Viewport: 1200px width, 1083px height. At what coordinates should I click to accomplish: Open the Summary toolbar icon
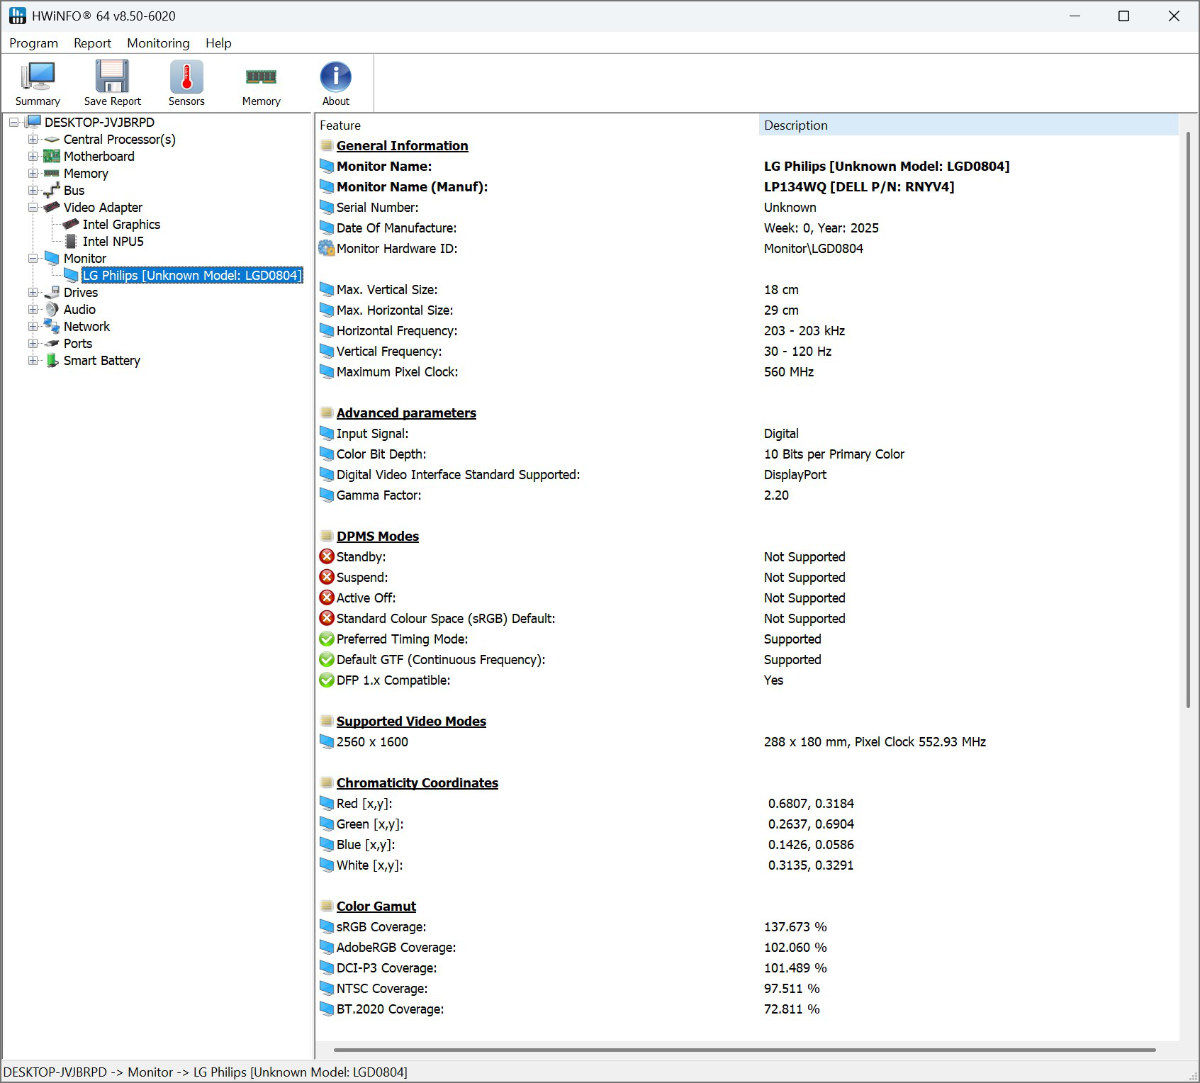point(38,78)
